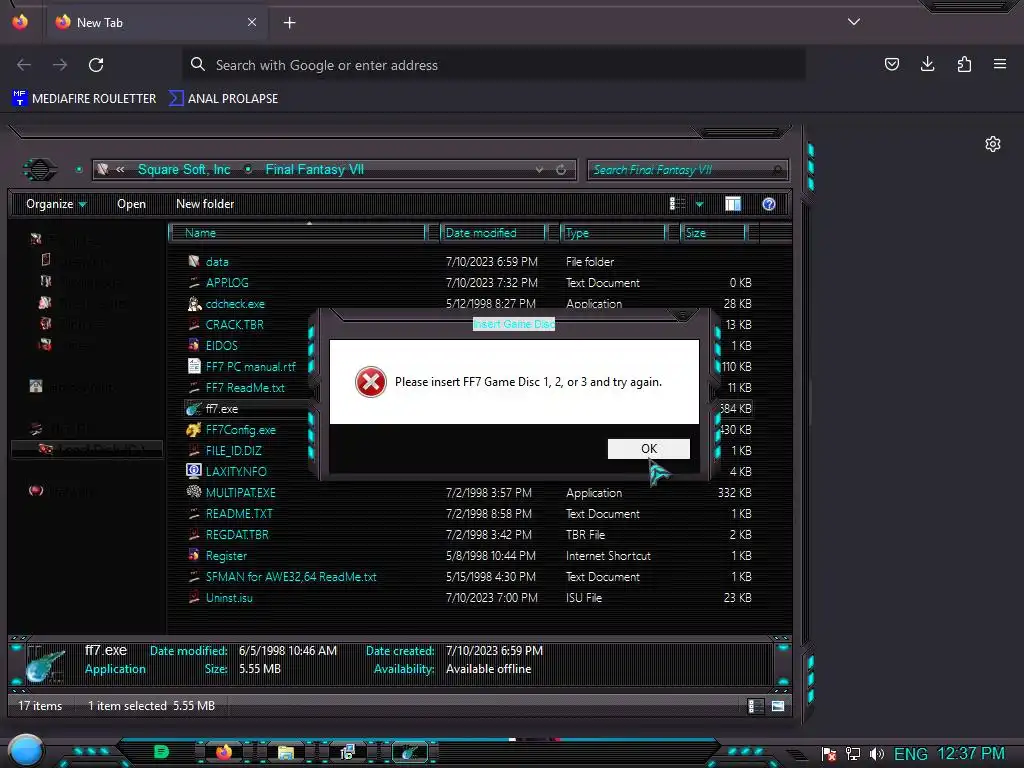The width and height of the screenshot is (1024, 768).
Task: Refresh the Final Fantasy VII folder
Action: pyautogui.click(x=561, y=170)
